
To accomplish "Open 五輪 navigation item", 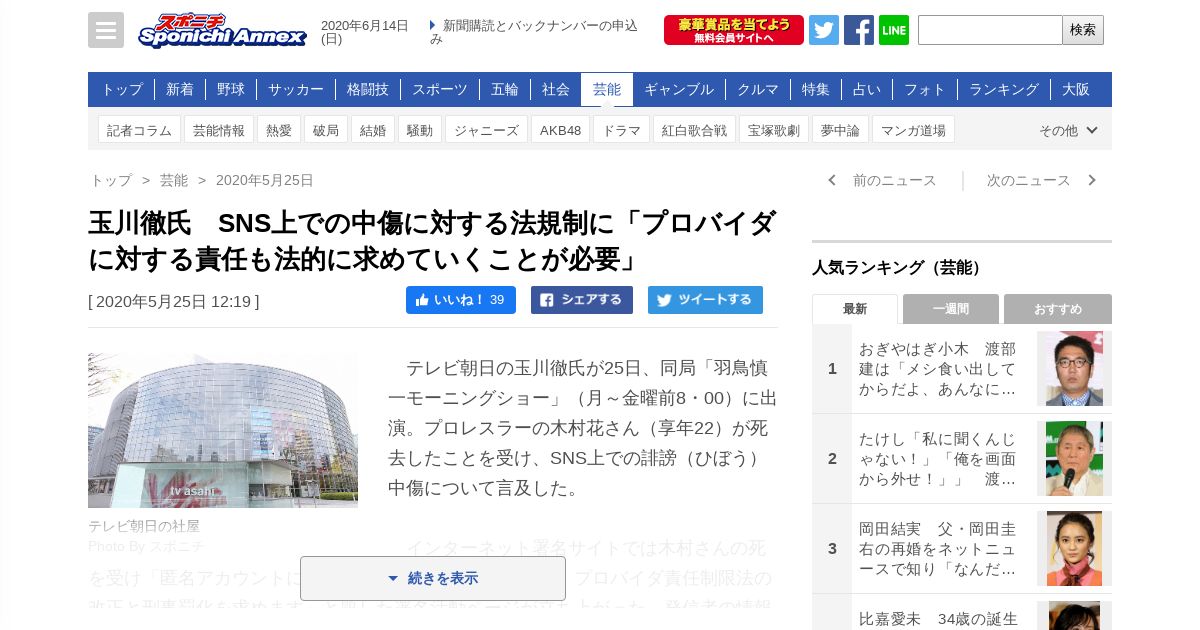I will tap(505, 89).
